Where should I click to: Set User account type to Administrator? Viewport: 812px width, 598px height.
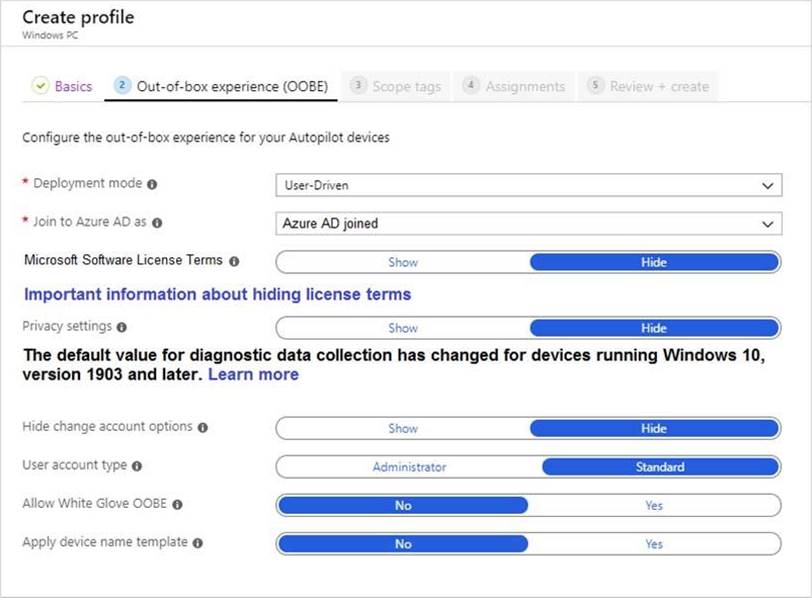[x=409, y=467]
